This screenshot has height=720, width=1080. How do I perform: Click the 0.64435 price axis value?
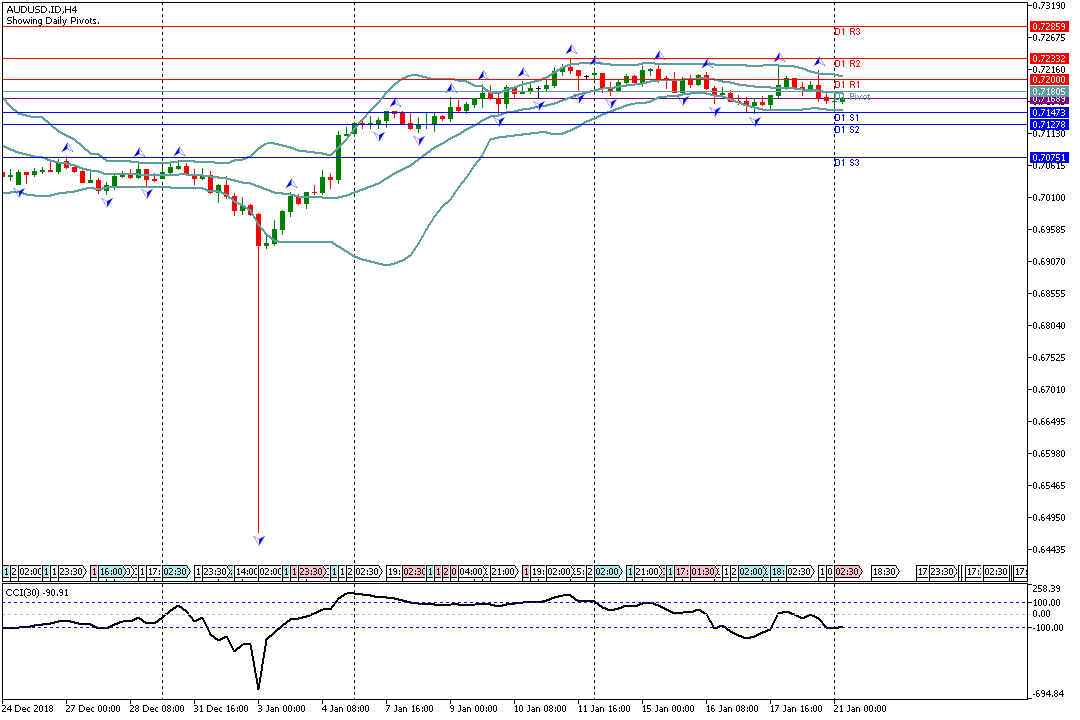click(1049, 549)
